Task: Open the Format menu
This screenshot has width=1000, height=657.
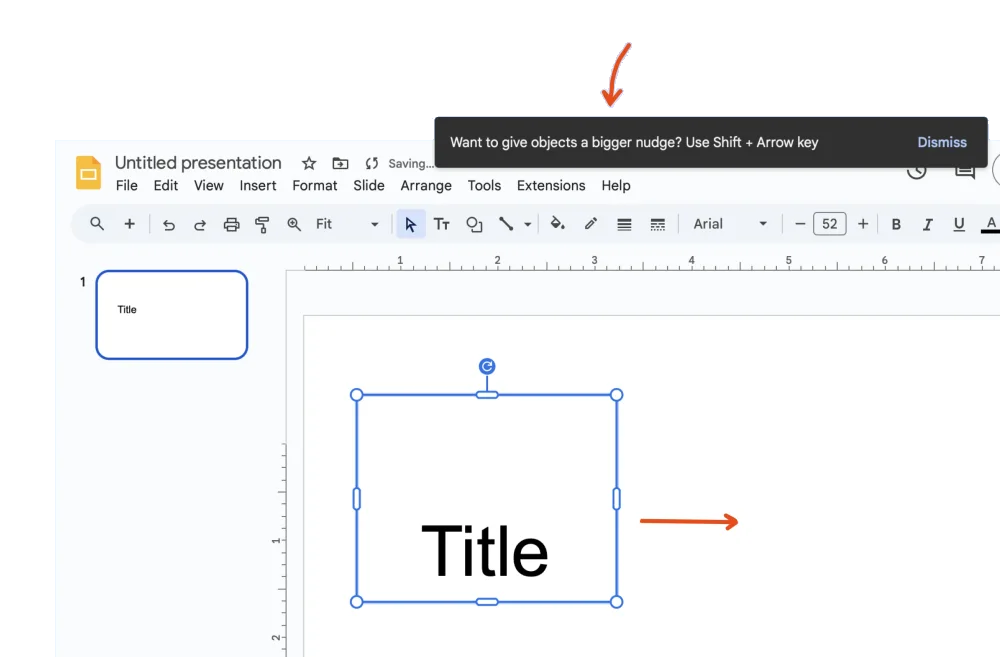Action: coord(314,186)
